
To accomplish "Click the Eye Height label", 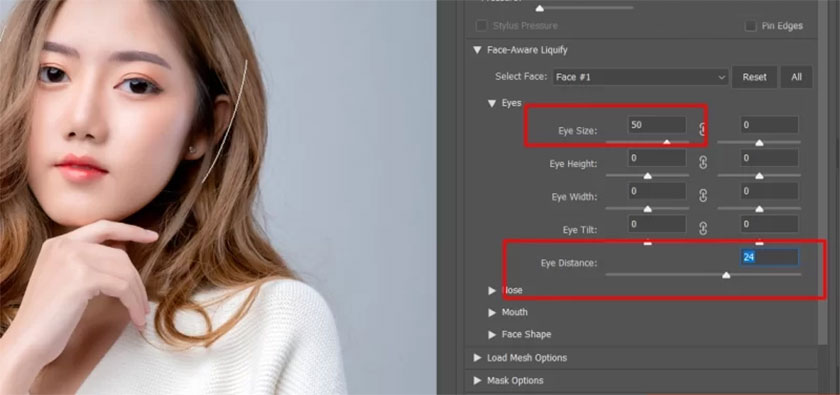I will click(x=573, y=163).
